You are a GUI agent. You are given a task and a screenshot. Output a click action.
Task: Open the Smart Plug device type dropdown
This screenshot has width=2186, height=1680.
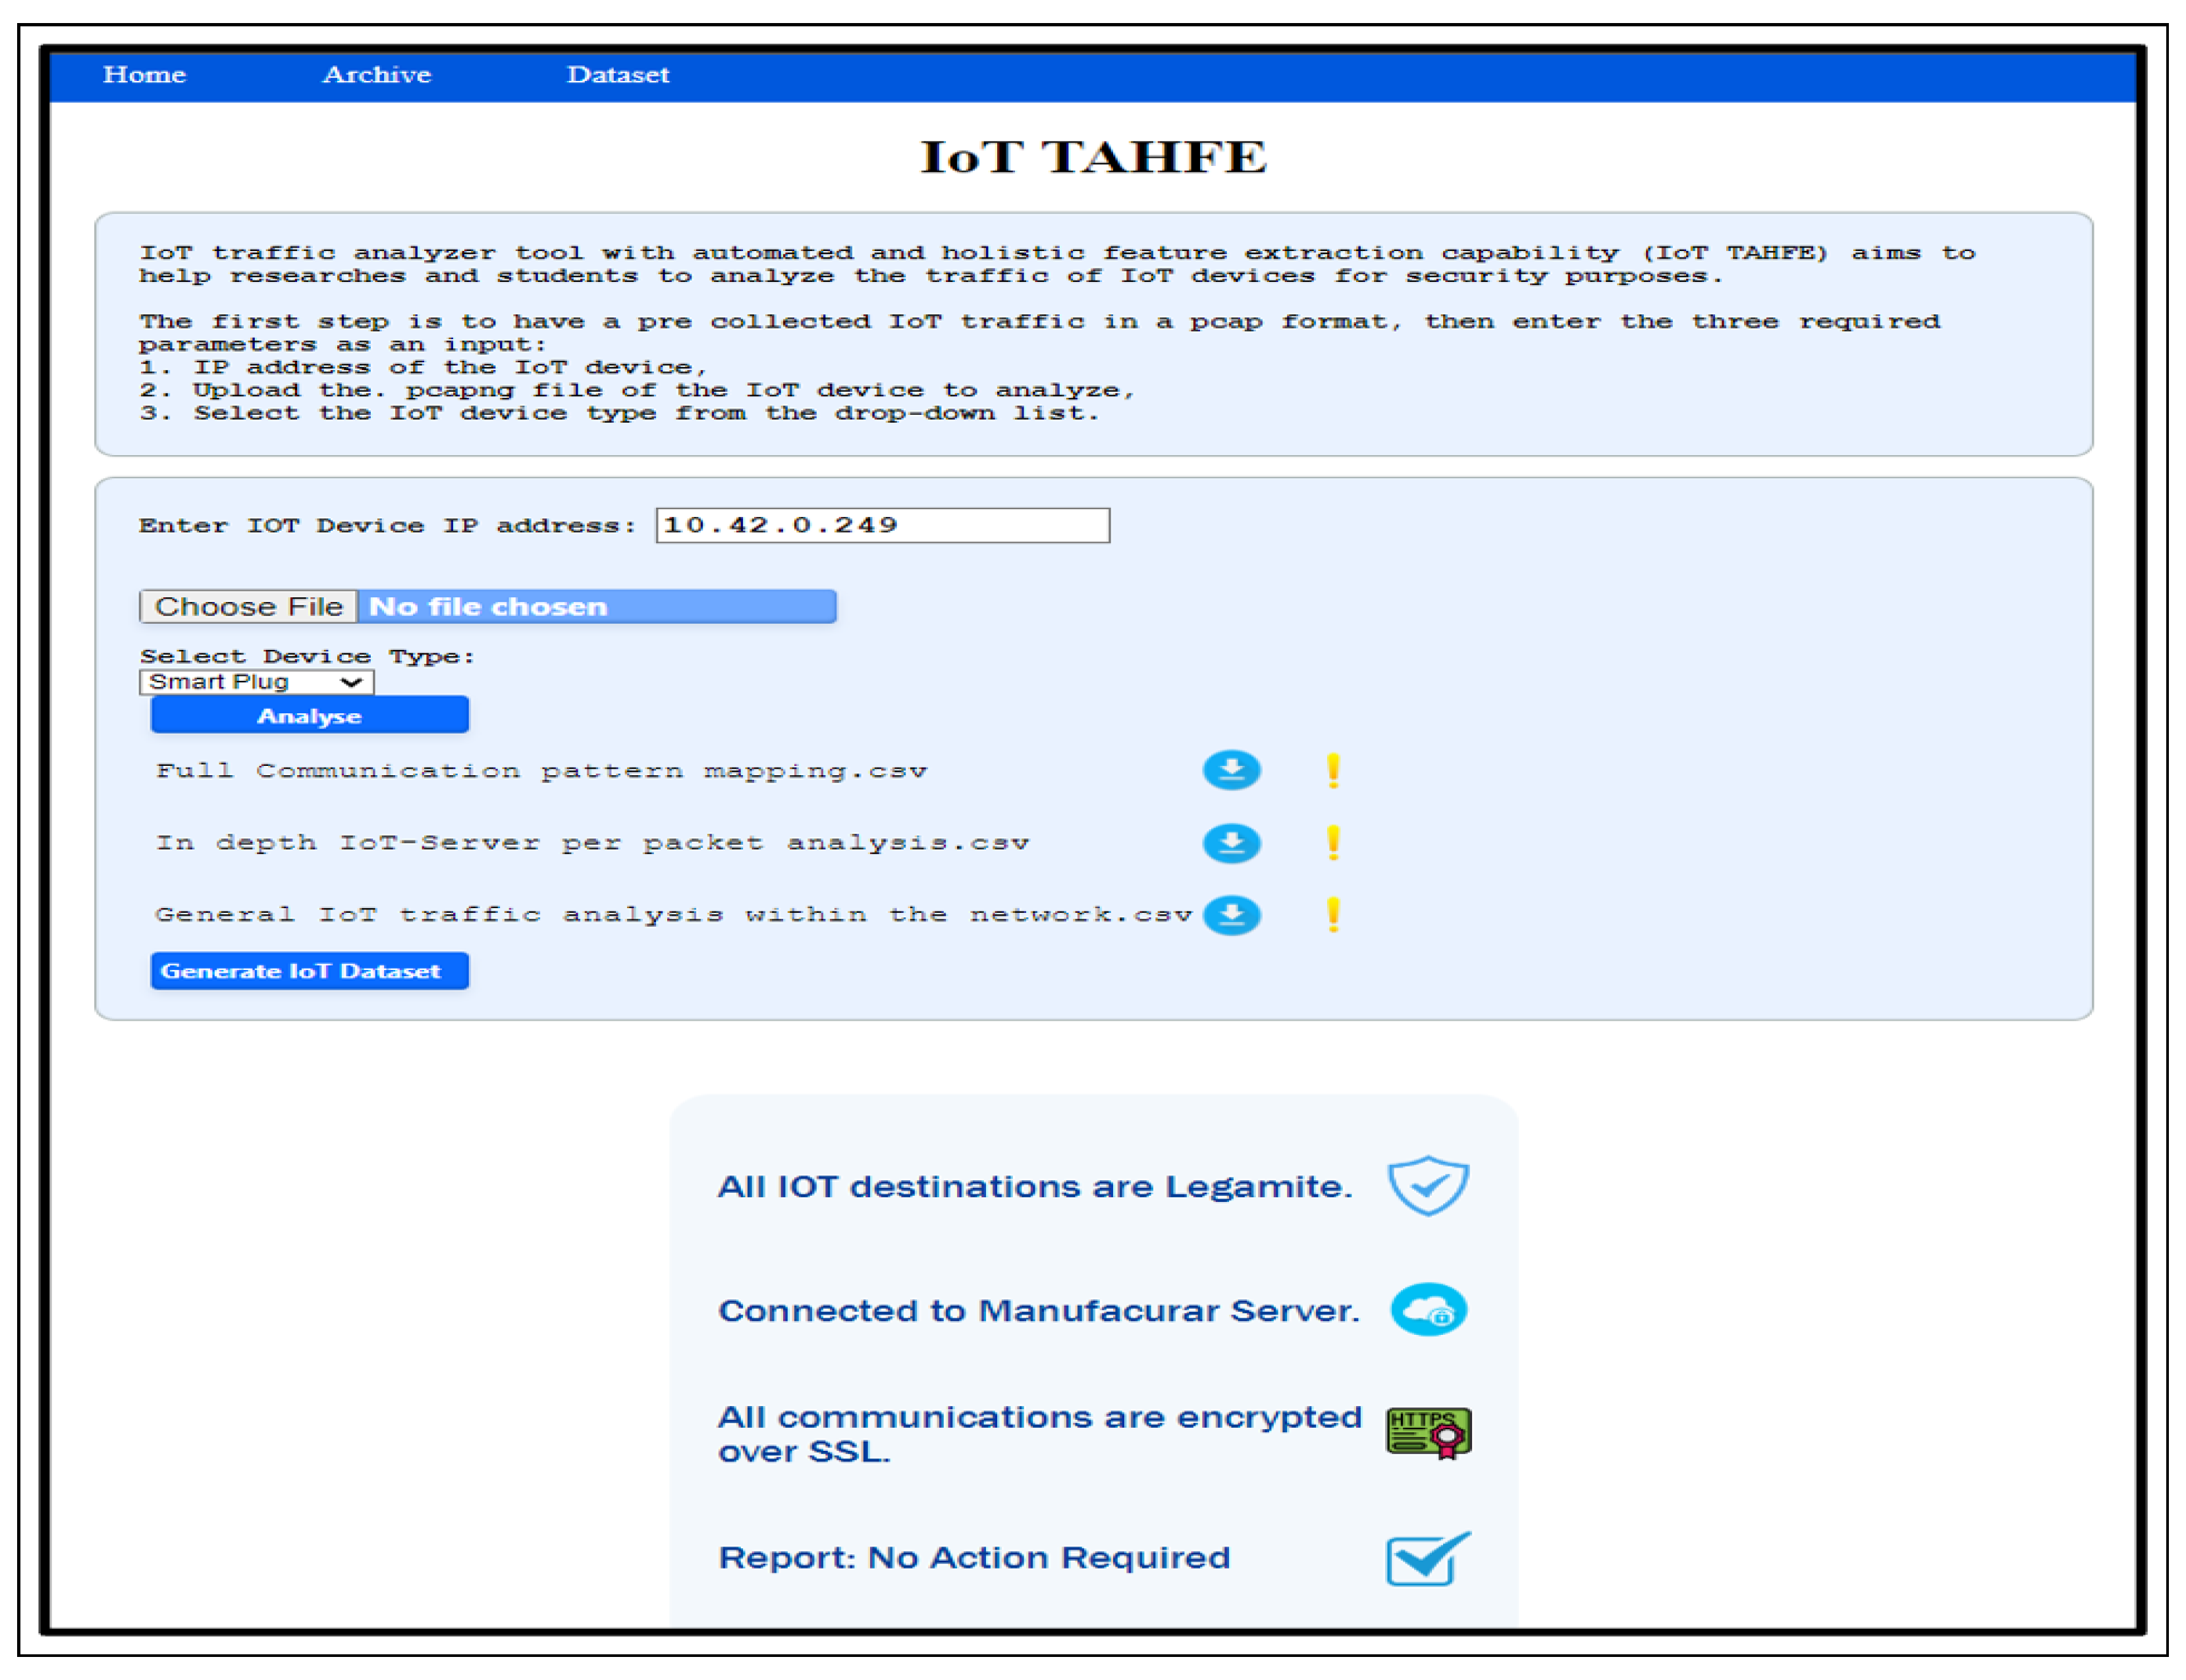[256, 682]
